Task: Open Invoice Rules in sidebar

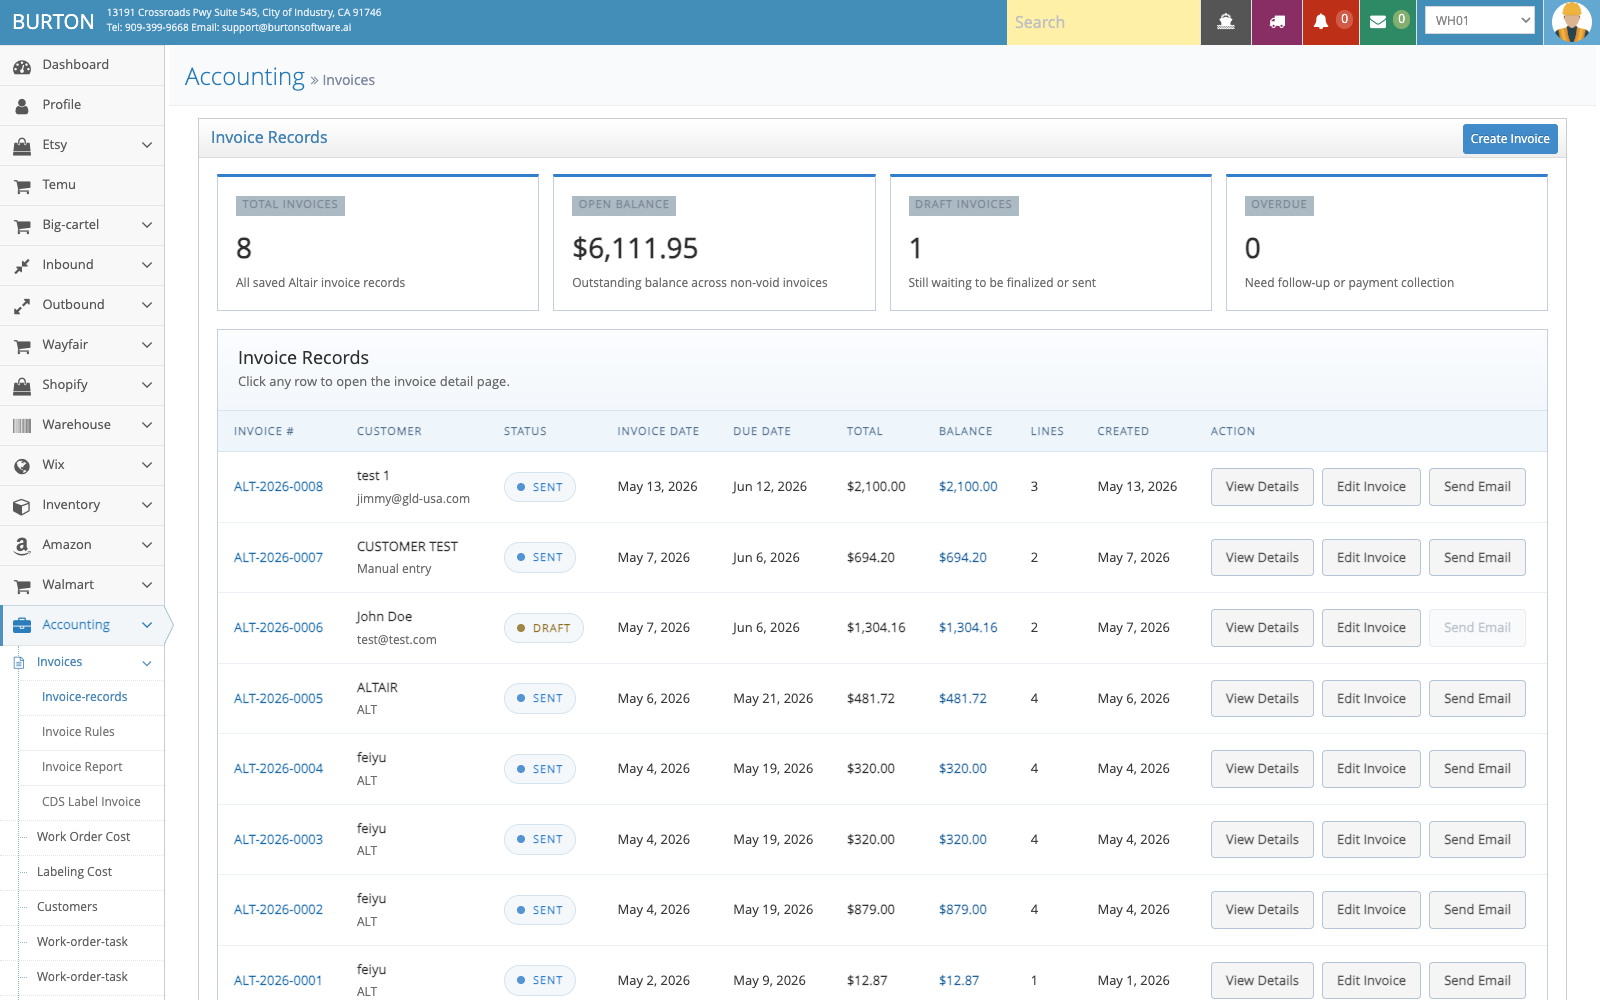Action: pos(78,732)
